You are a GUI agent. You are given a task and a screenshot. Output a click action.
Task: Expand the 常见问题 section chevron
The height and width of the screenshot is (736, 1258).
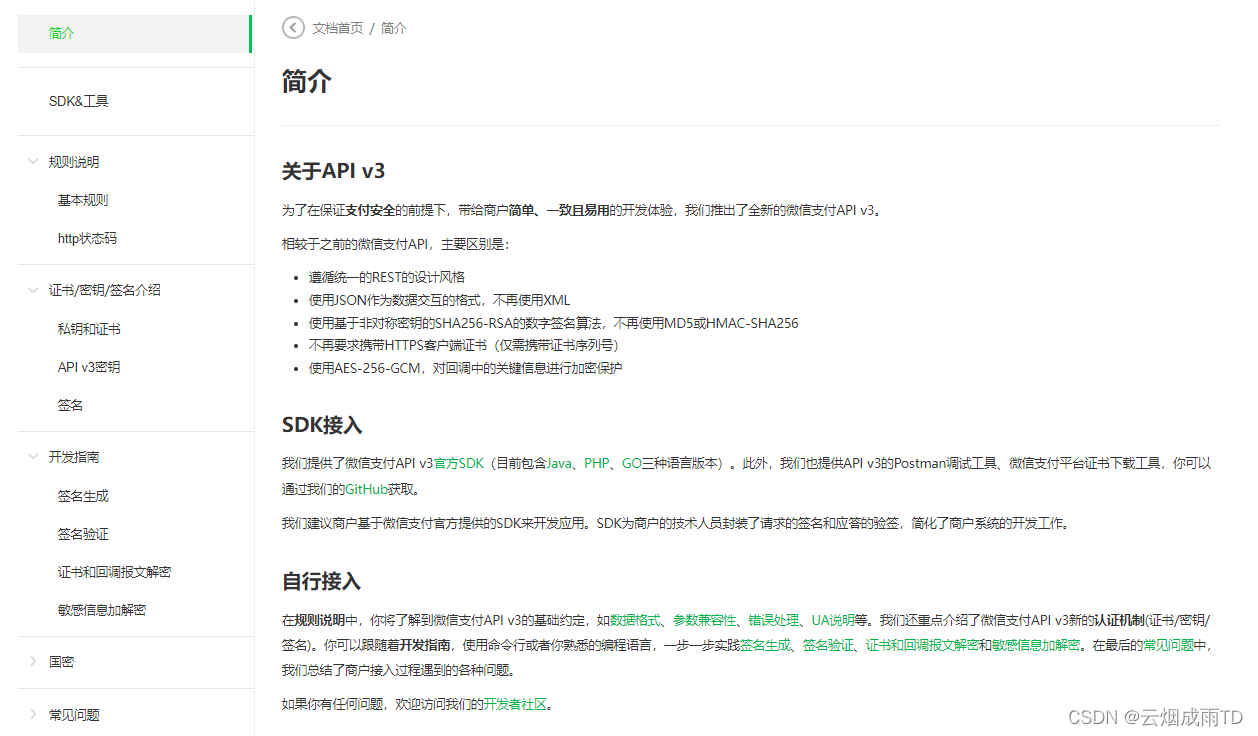click(x=33, y=714)
